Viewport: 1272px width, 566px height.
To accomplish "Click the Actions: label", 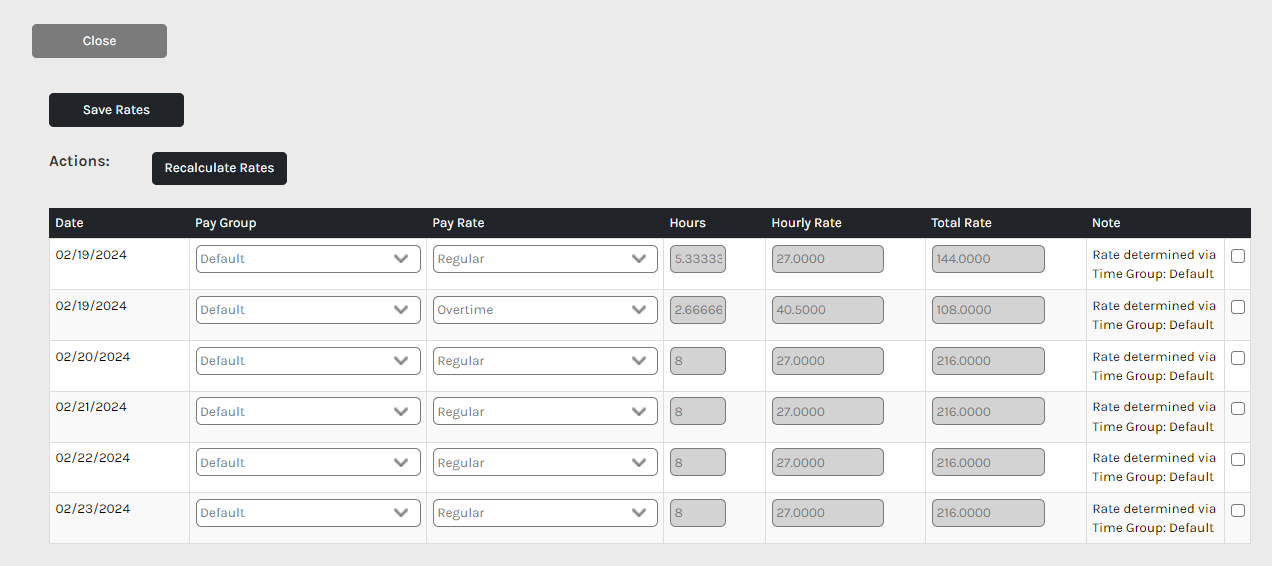I will [x=79, y=161].
